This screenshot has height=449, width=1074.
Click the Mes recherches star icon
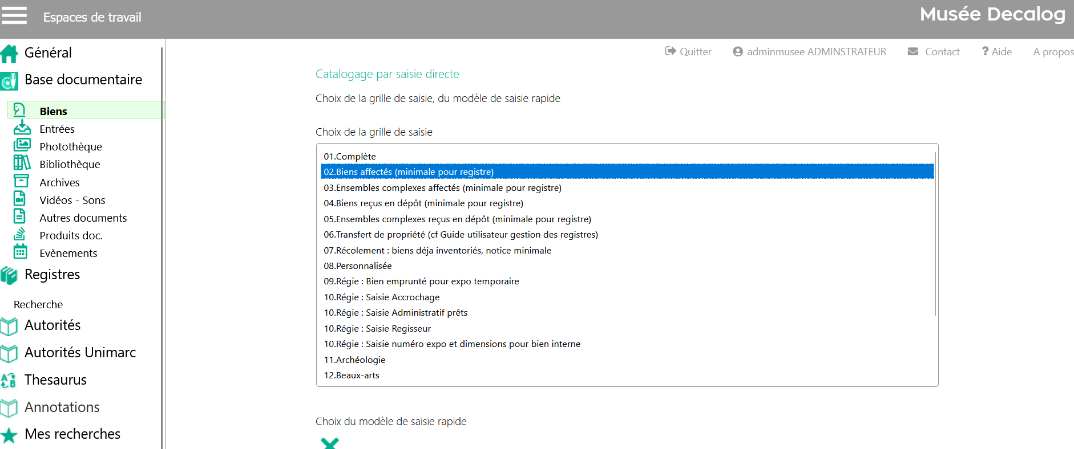pos(10,435)
